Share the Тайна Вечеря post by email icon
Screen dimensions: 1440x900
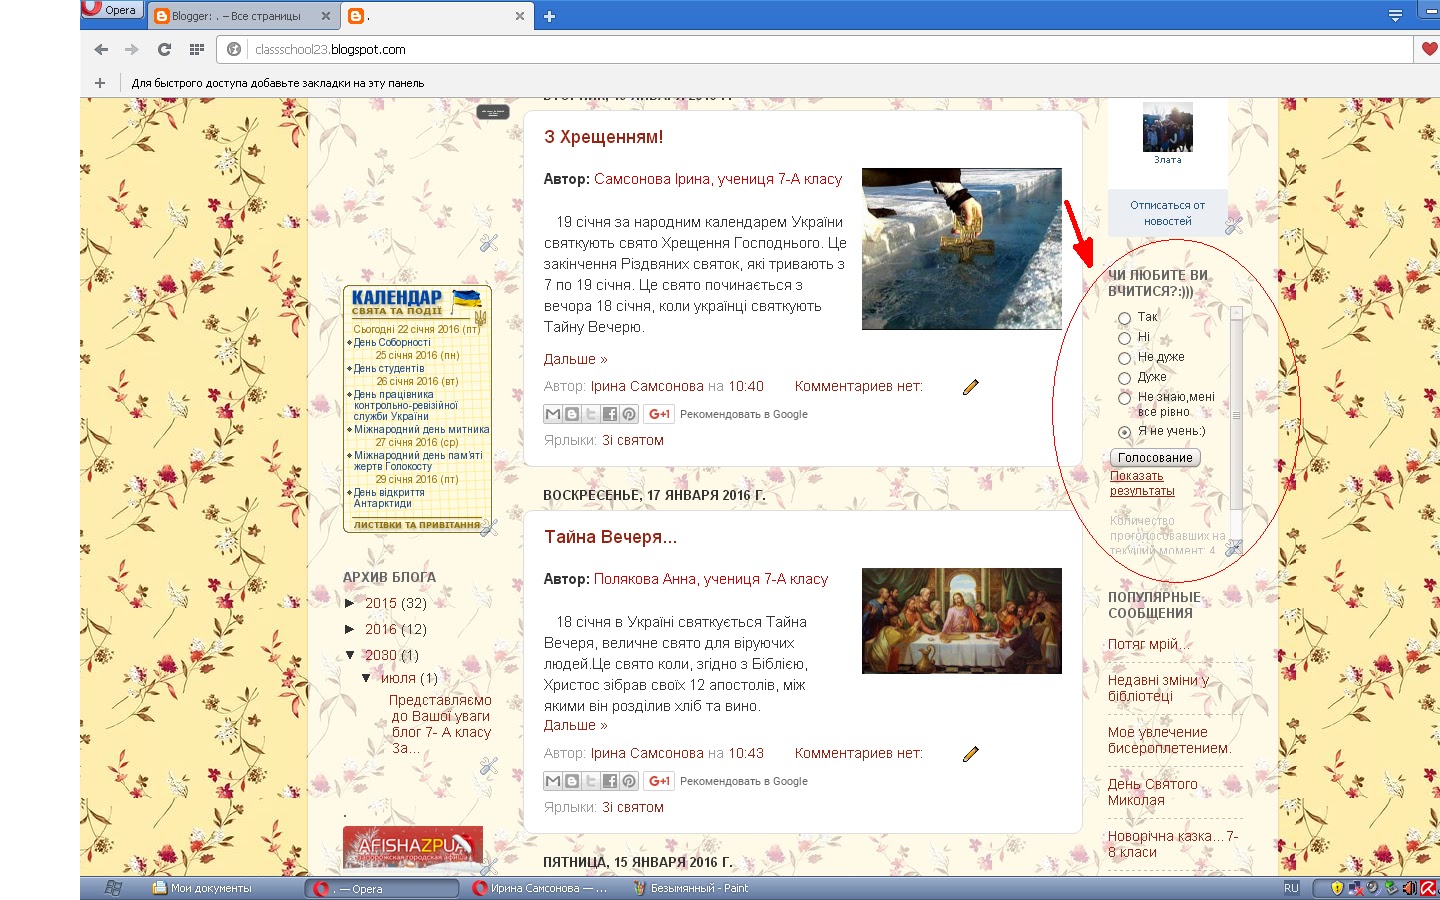(553, 781)
